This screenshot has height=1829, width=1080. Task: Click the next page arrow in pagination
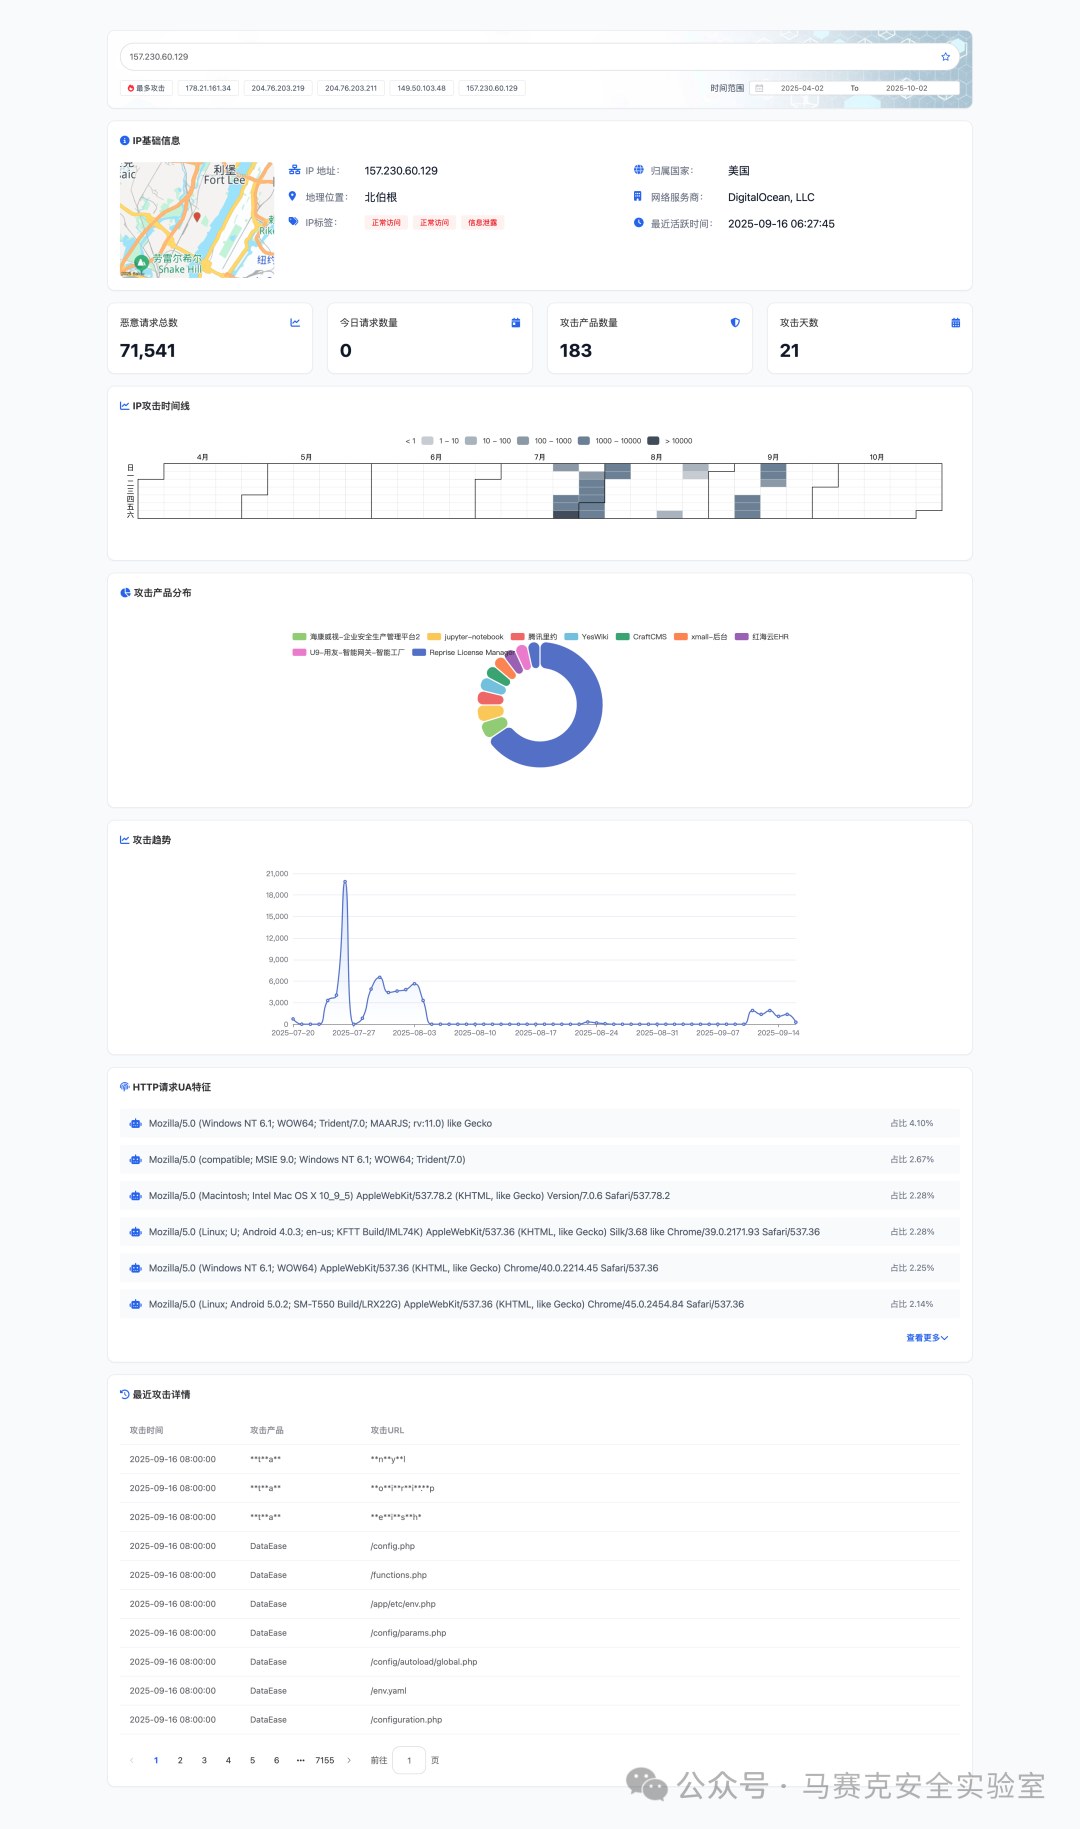click(349, 1760)
